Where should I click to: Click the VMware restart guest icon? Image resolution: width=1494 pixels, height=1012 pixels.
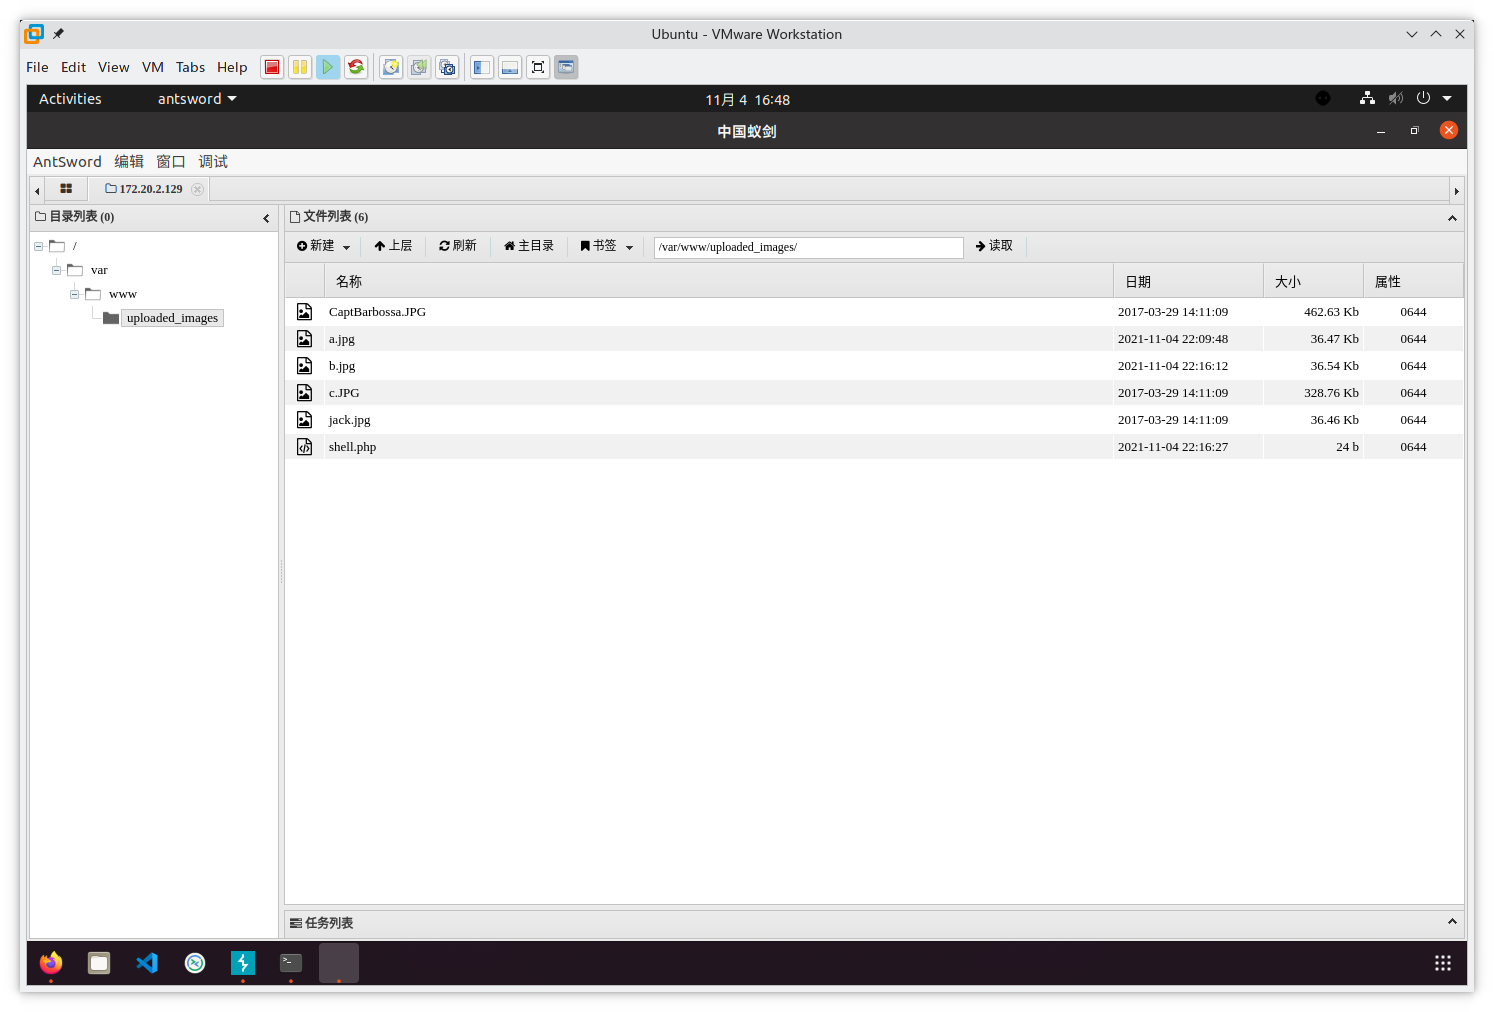pos(356,67)
